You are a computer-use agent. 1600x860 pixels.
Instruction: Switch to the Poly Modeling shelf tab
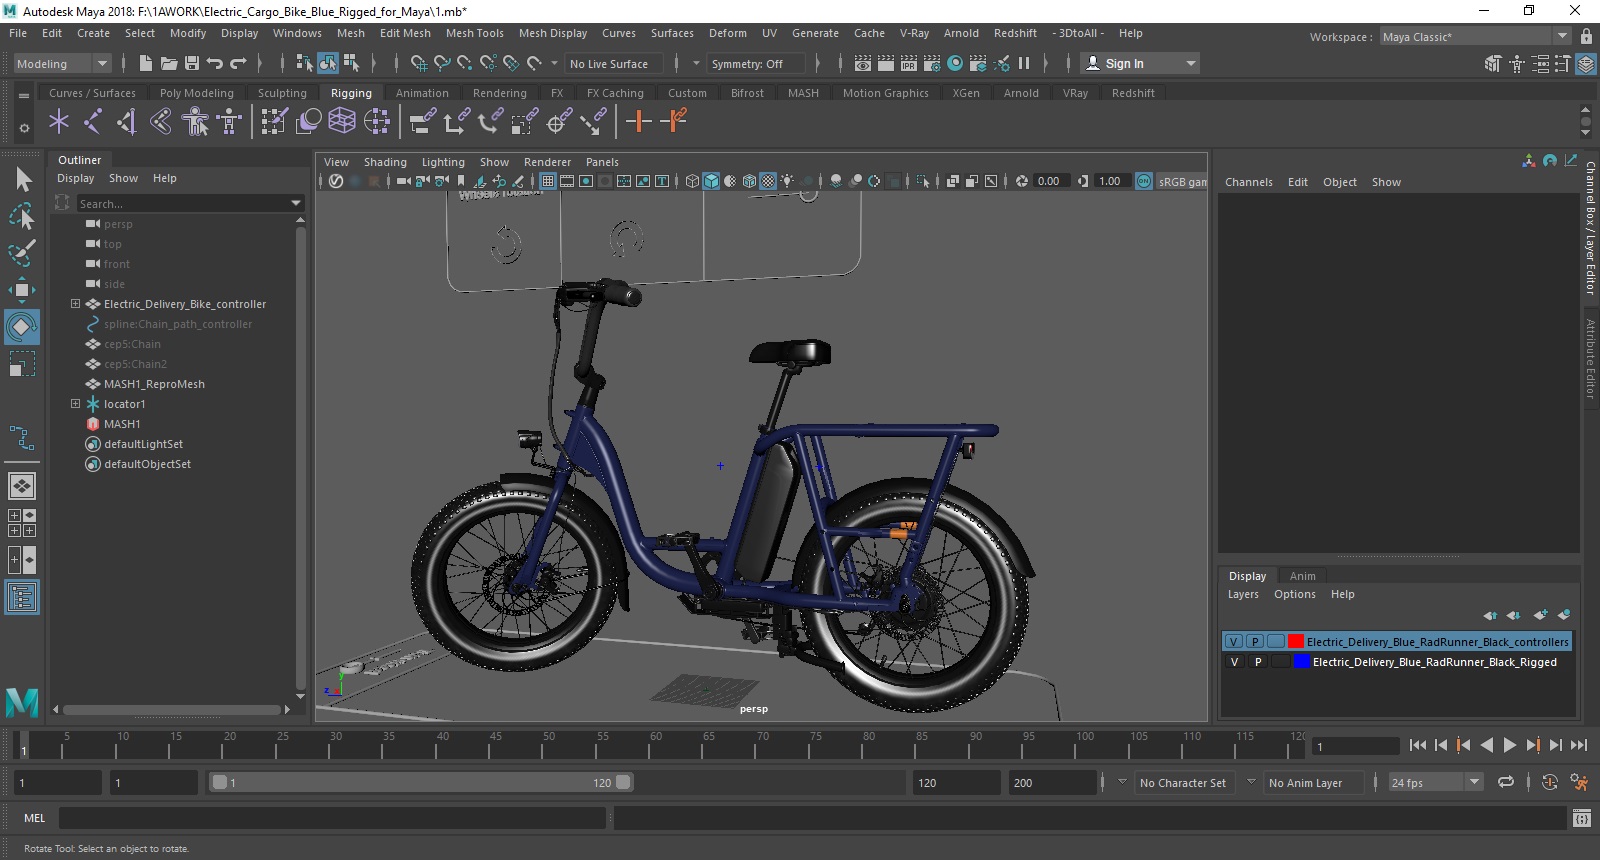click(196, 93)
